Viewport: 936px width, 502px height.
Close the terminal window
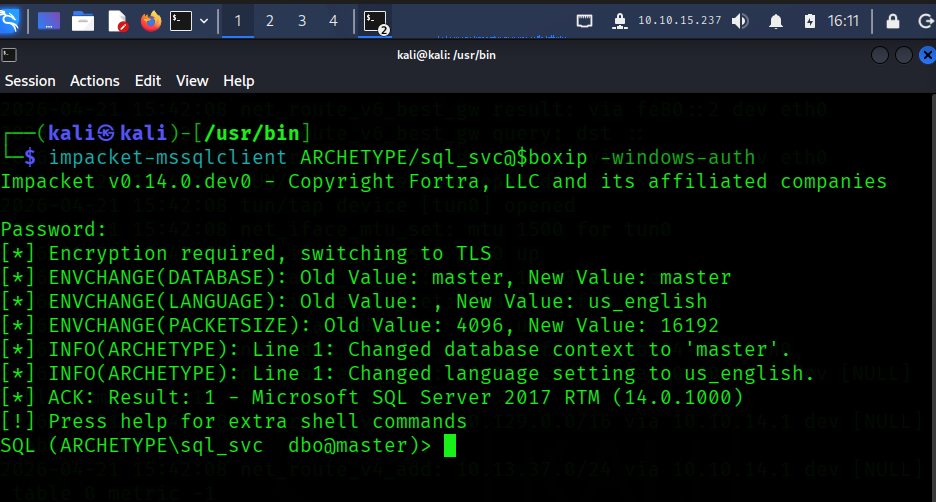927,56
